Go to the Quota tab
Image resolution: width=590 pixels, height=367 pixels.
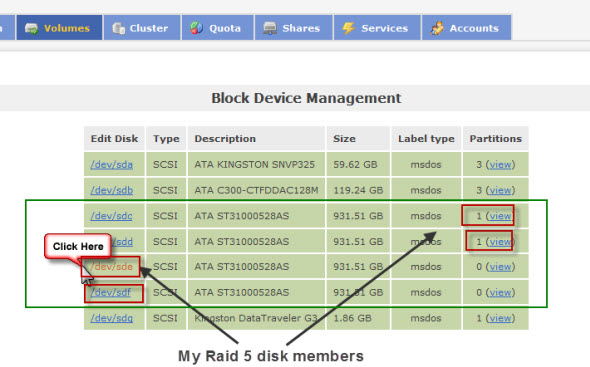[x=218, y=28]
